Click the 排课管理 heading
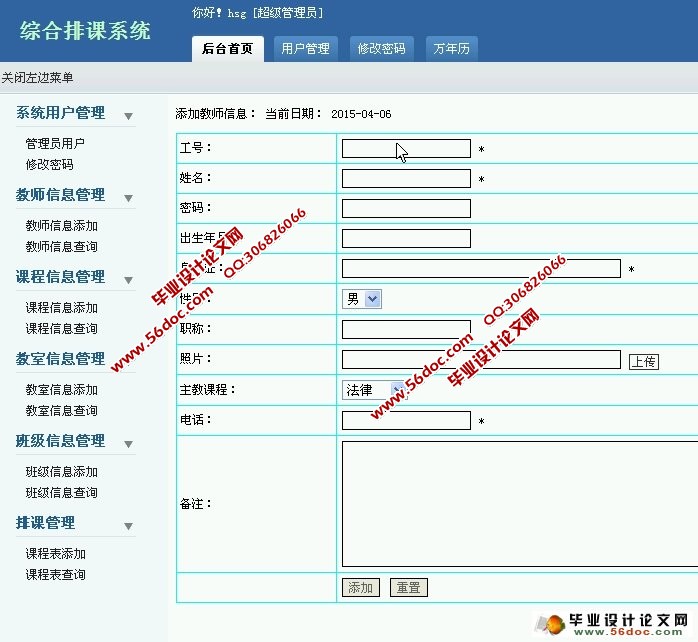Viewport: 698px width, 642px height. pyautogui.click(x=45, y=522)
